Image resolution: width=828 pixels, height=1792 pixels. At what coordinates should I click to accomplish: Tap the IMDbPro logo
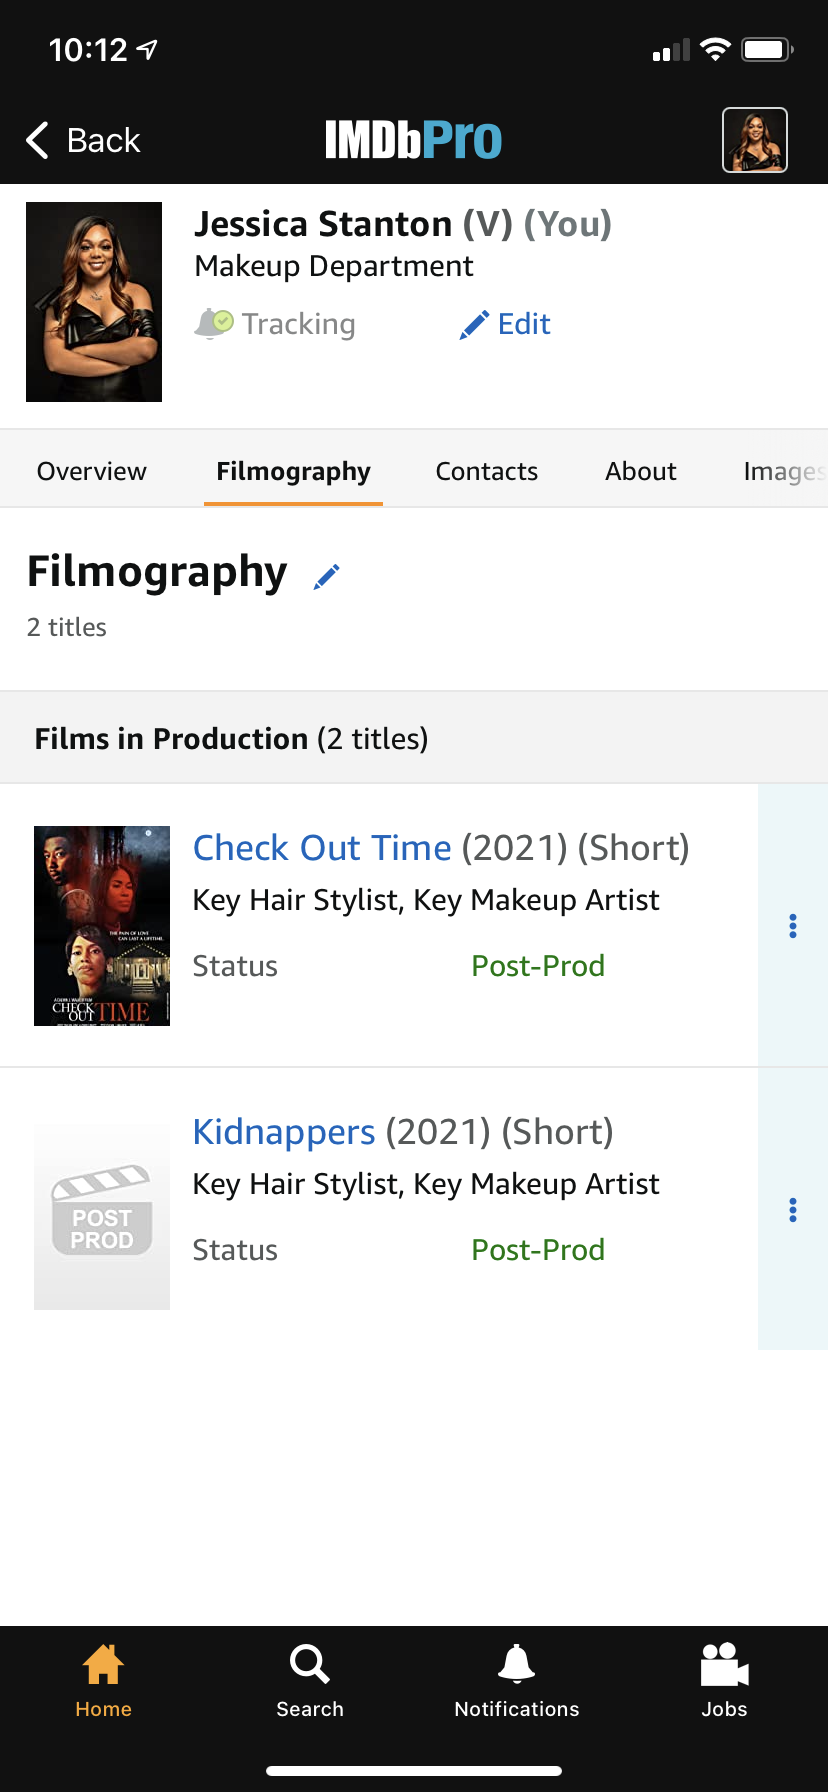(413, 140)
